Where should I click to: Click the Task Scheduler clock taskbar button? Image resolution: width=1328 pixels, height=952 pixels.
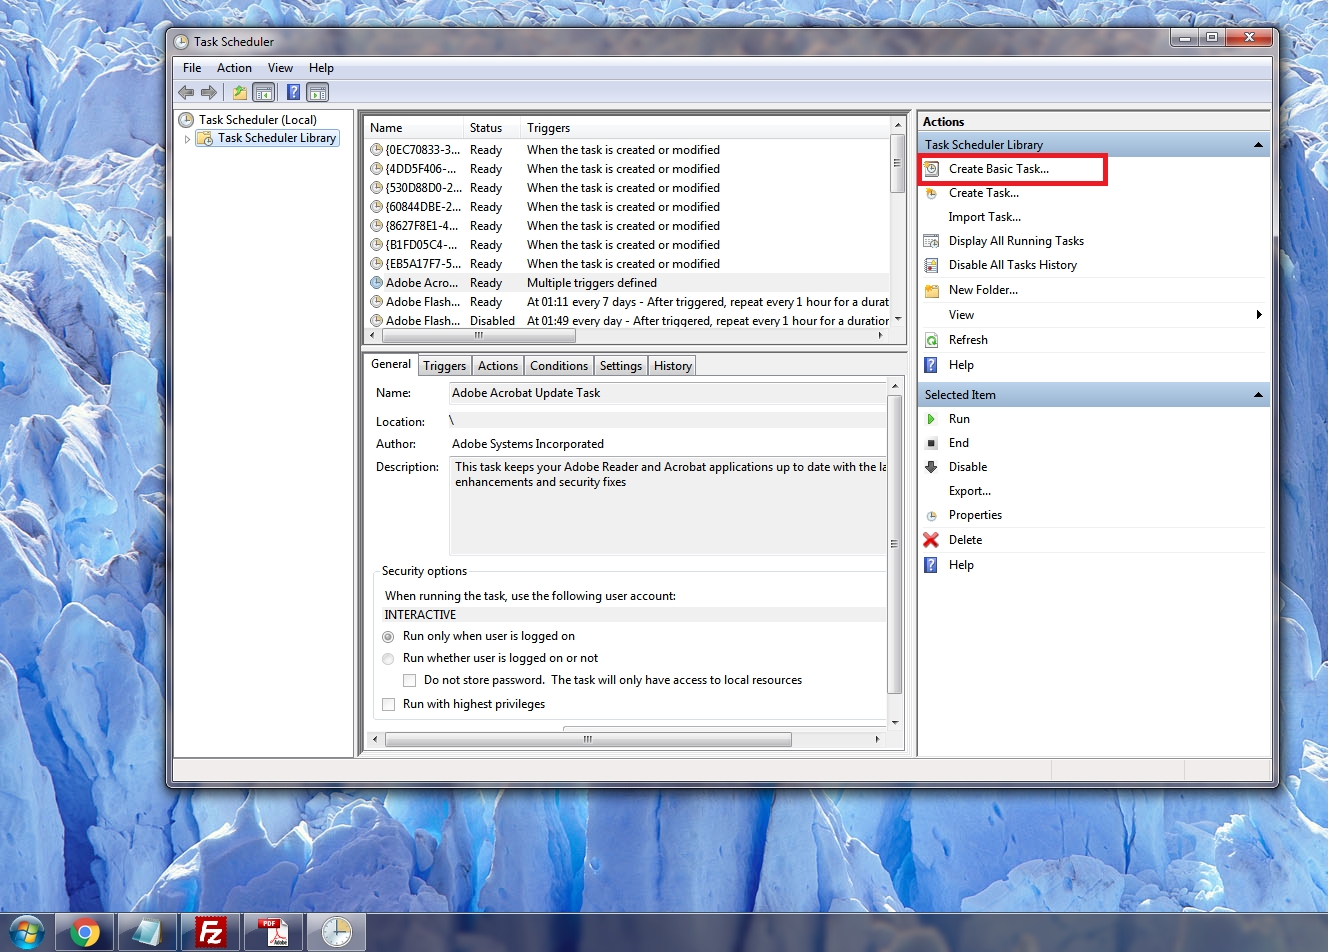tap(336, 933)
